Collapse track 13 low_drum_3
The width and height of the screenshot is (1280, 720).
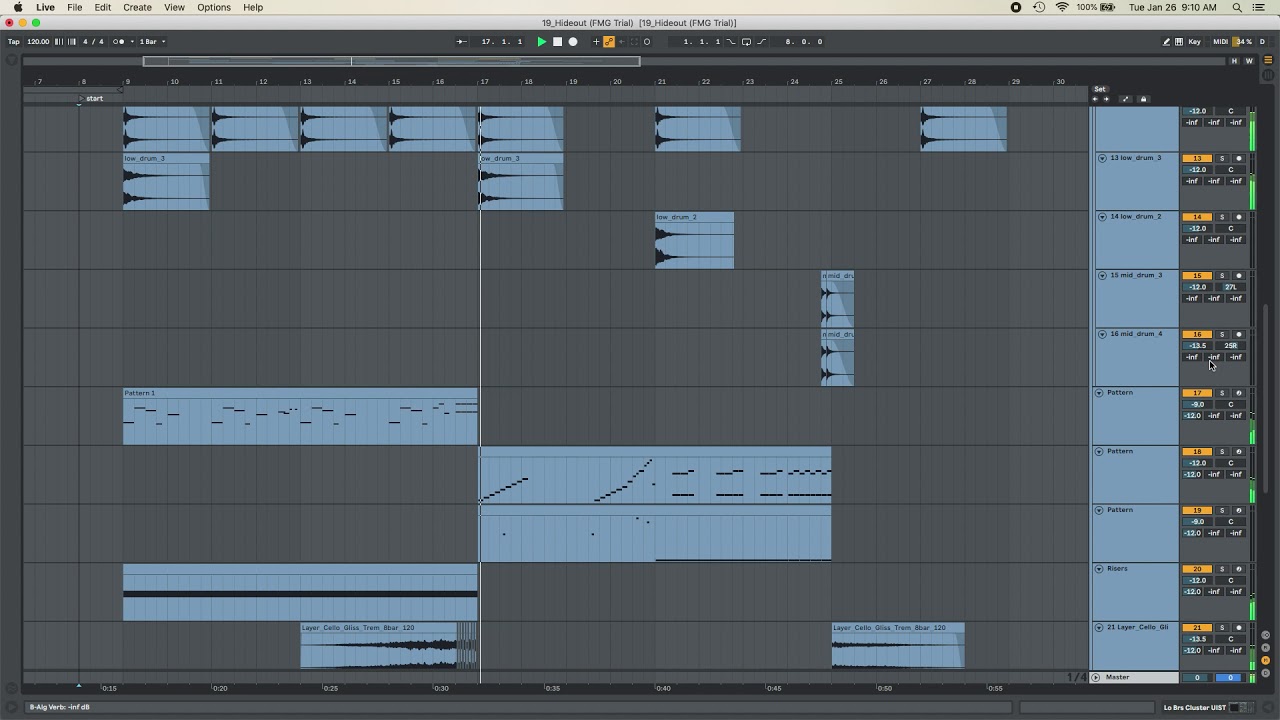tap(1102, 158)
